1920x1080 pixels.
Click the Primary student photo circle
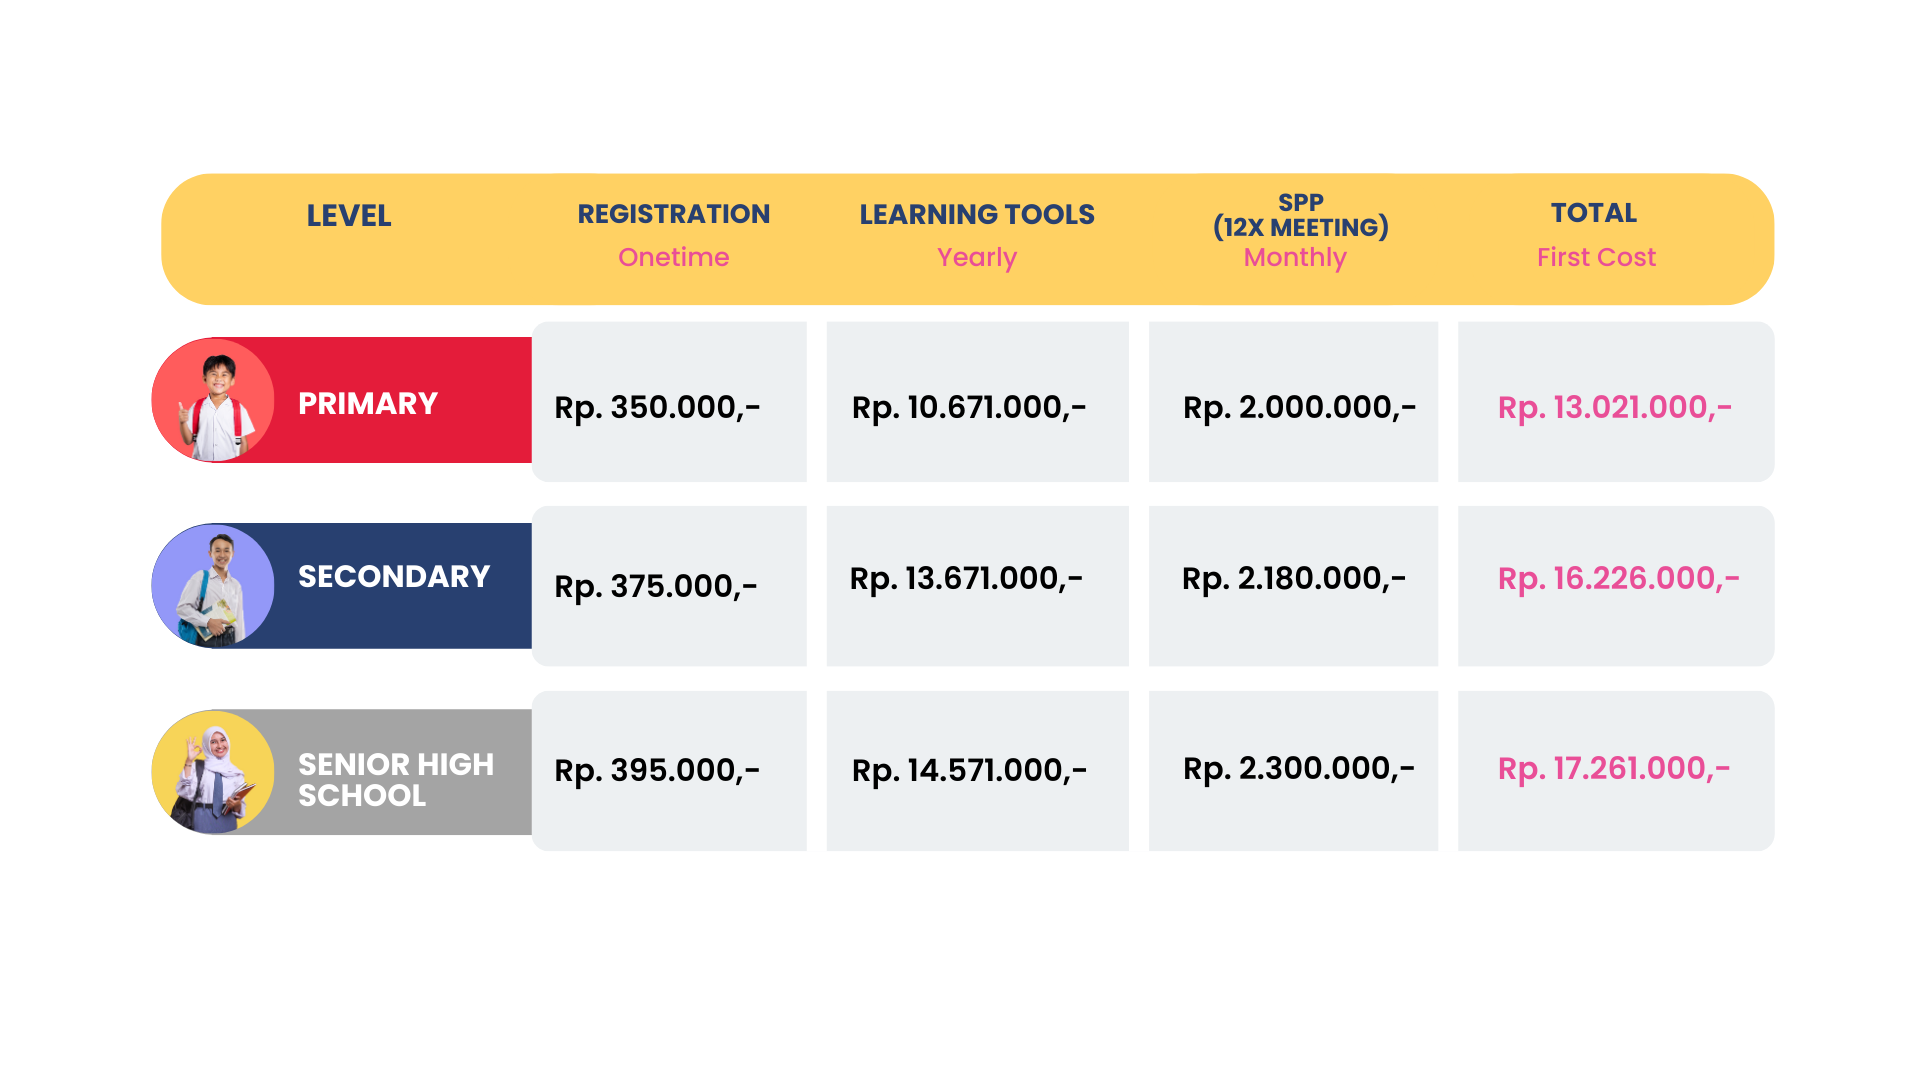pos(213,400)
